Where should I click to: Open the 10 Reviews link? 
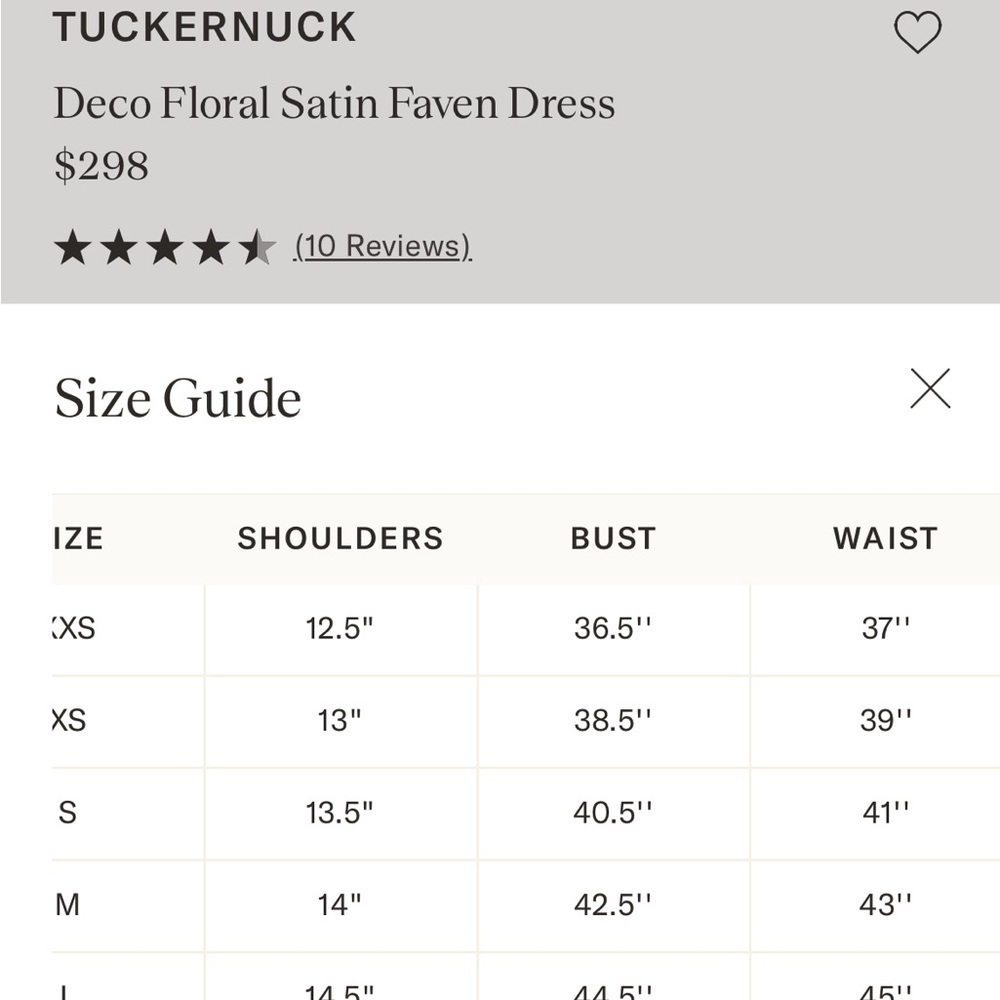383,246
